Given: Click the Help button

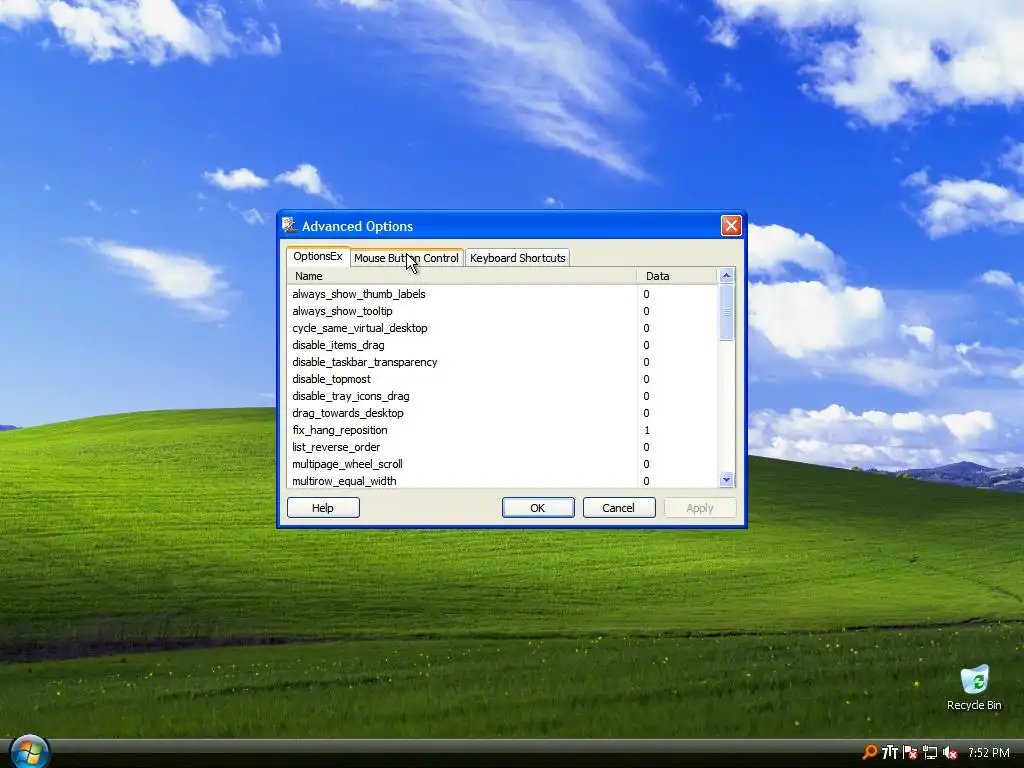Looking at the screenshot, I should 323,507.
